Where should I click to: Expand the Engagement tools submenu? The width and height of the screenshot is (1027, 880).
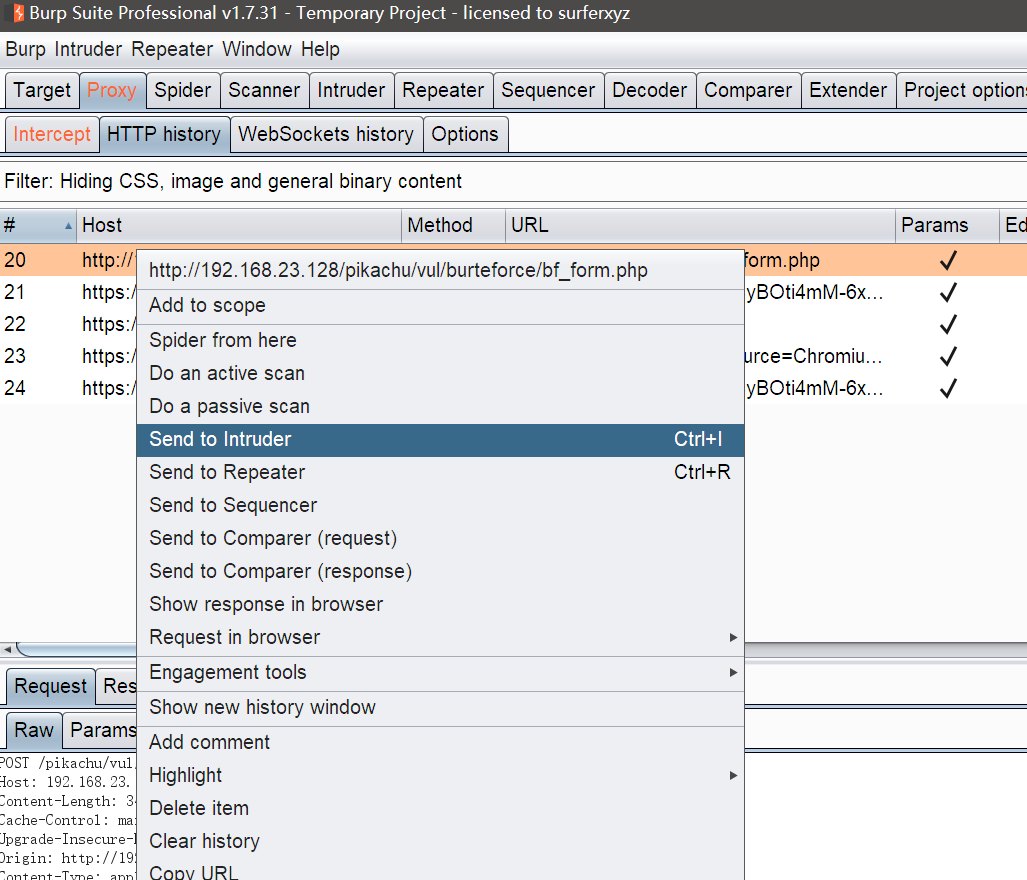pos(440,672)
